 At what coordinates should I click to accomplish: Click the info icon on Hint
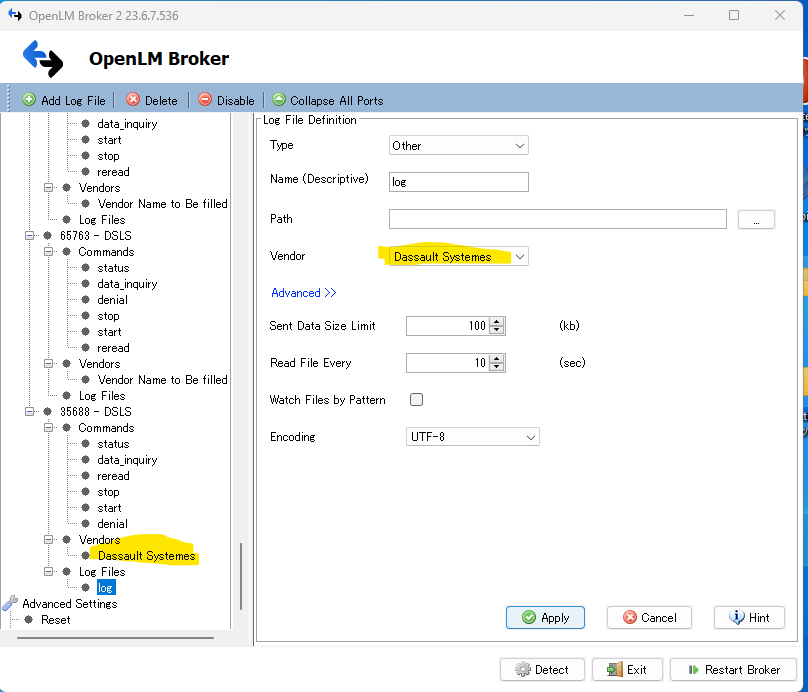737,617
